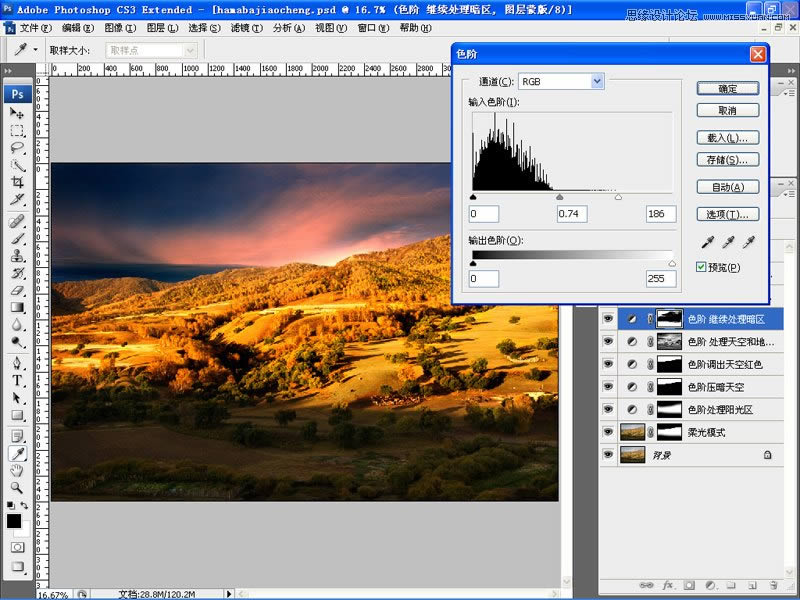Select the Zoom magnifier tool
The width and height of the screenshot is (800, 600).
click(18, 487)
